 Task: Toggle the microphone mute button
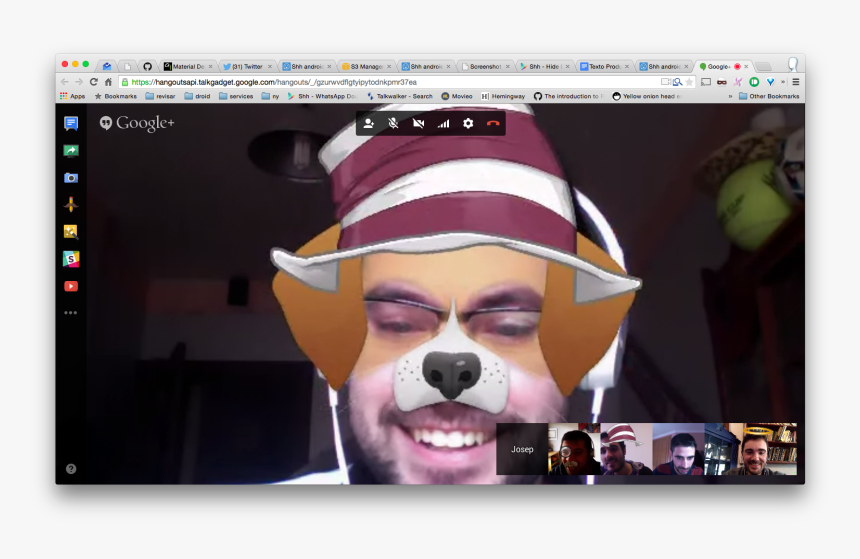point(394,124)
